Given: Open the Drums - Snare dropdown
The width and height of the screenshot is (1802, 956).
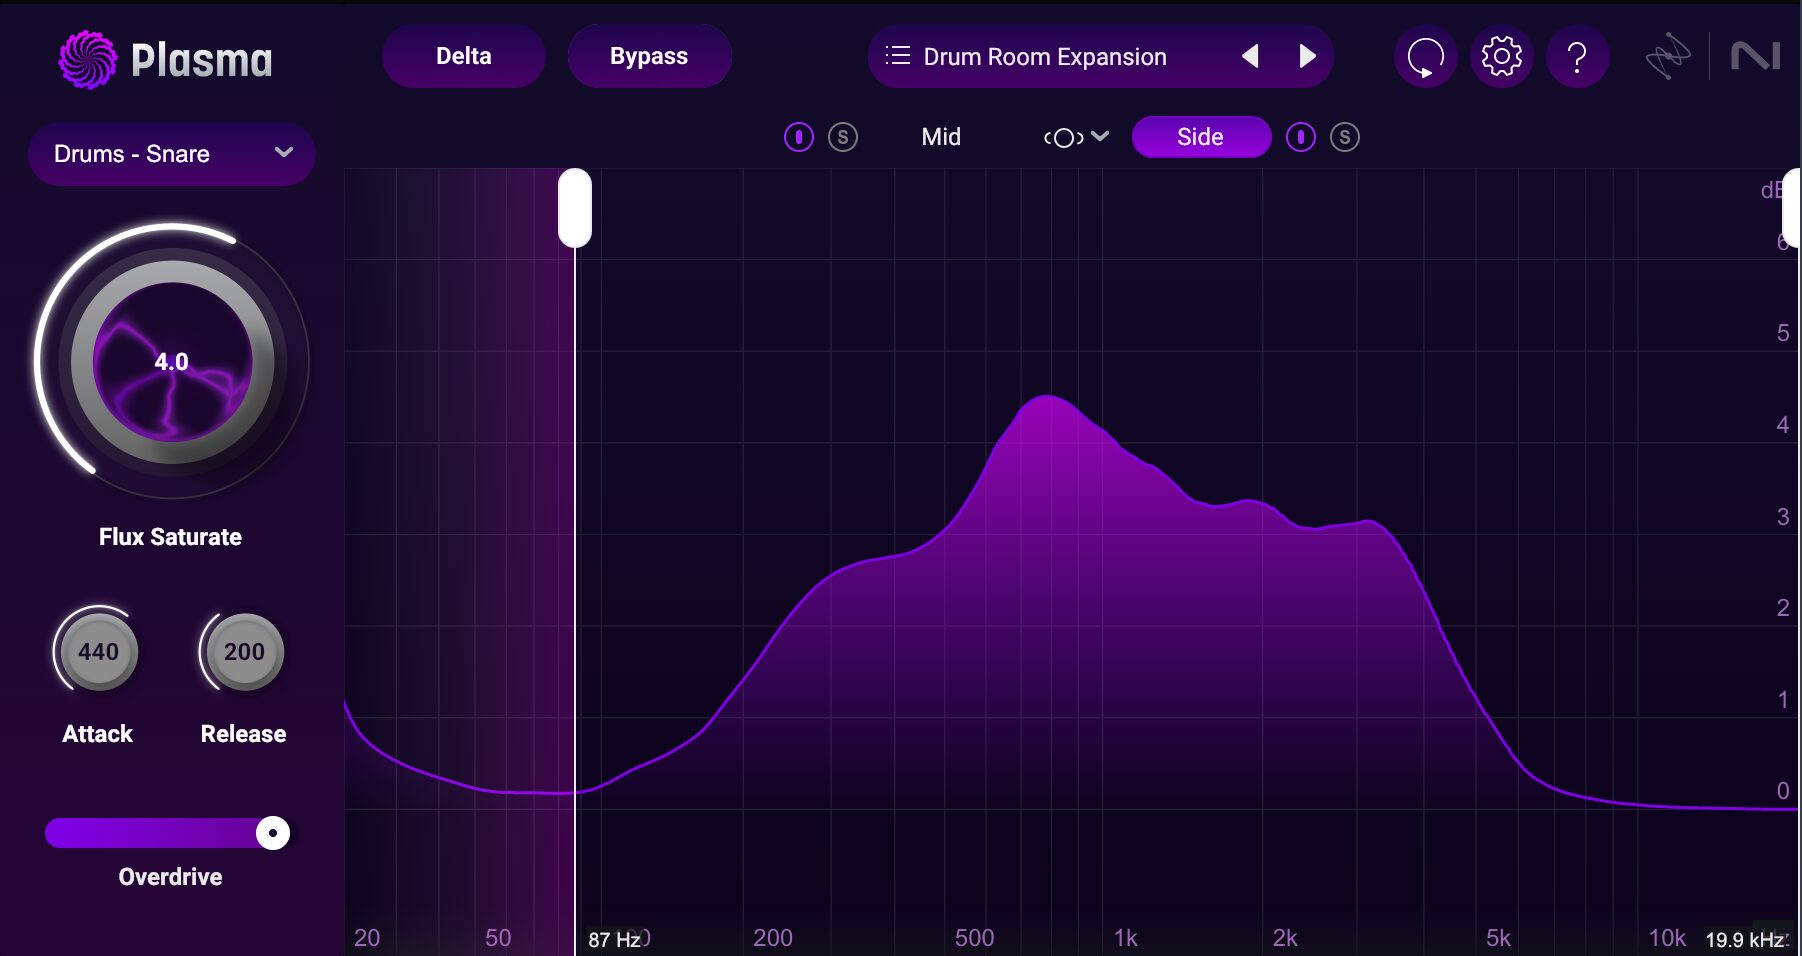Looking at the screenshot, I should click(172, 154).
